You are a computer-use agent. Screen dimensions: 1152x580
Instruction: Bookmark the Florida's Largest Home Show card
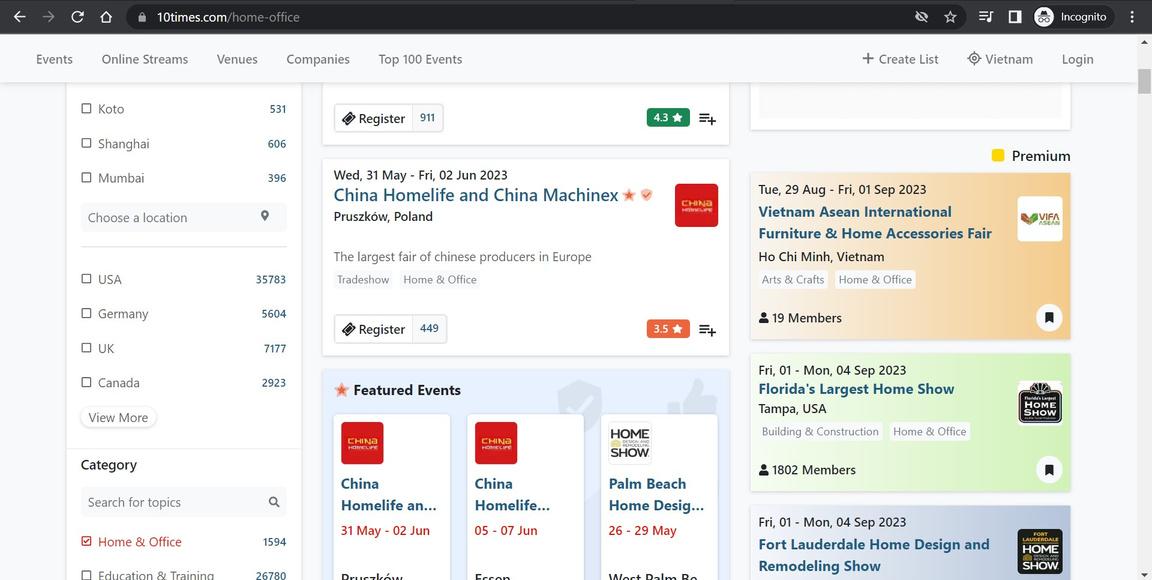coord(1049,469)
